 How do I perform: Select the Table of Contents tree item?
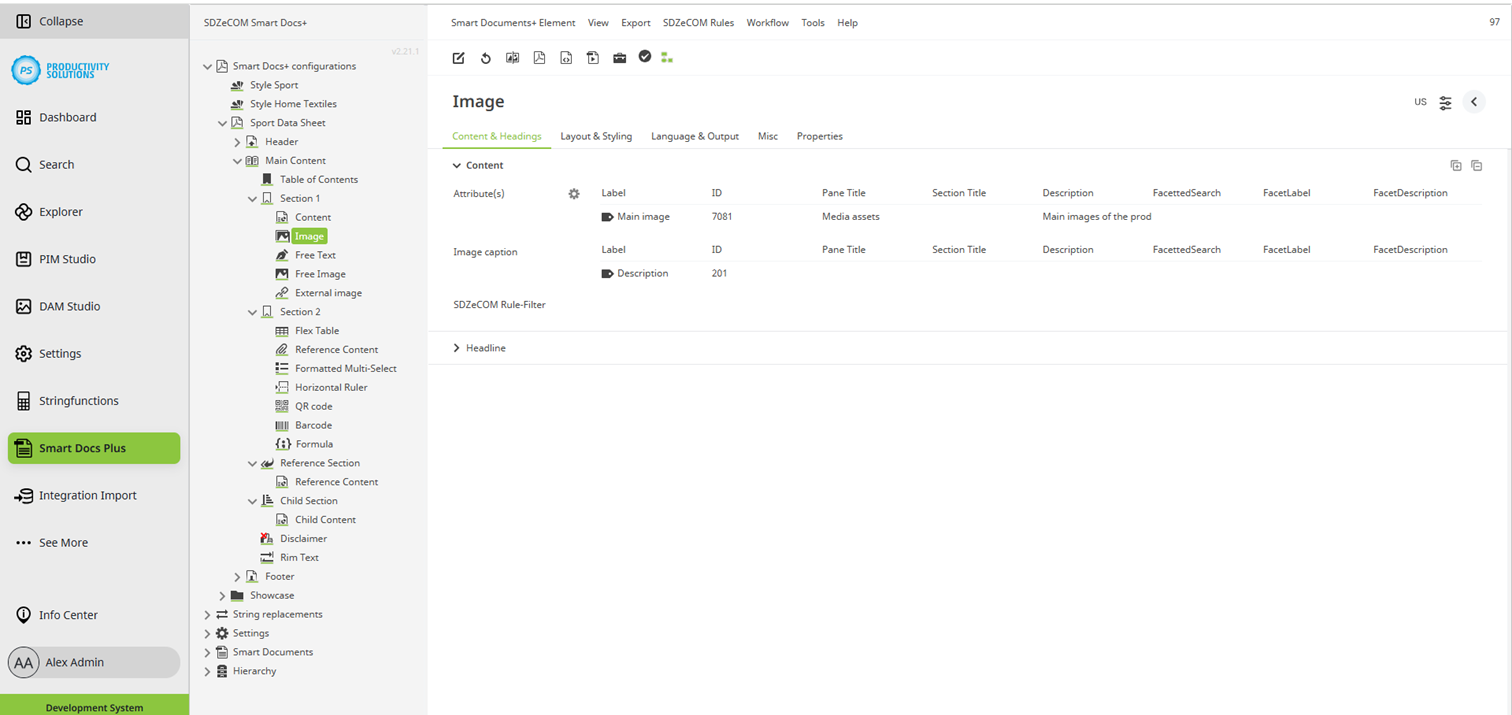tap(318, 180)
